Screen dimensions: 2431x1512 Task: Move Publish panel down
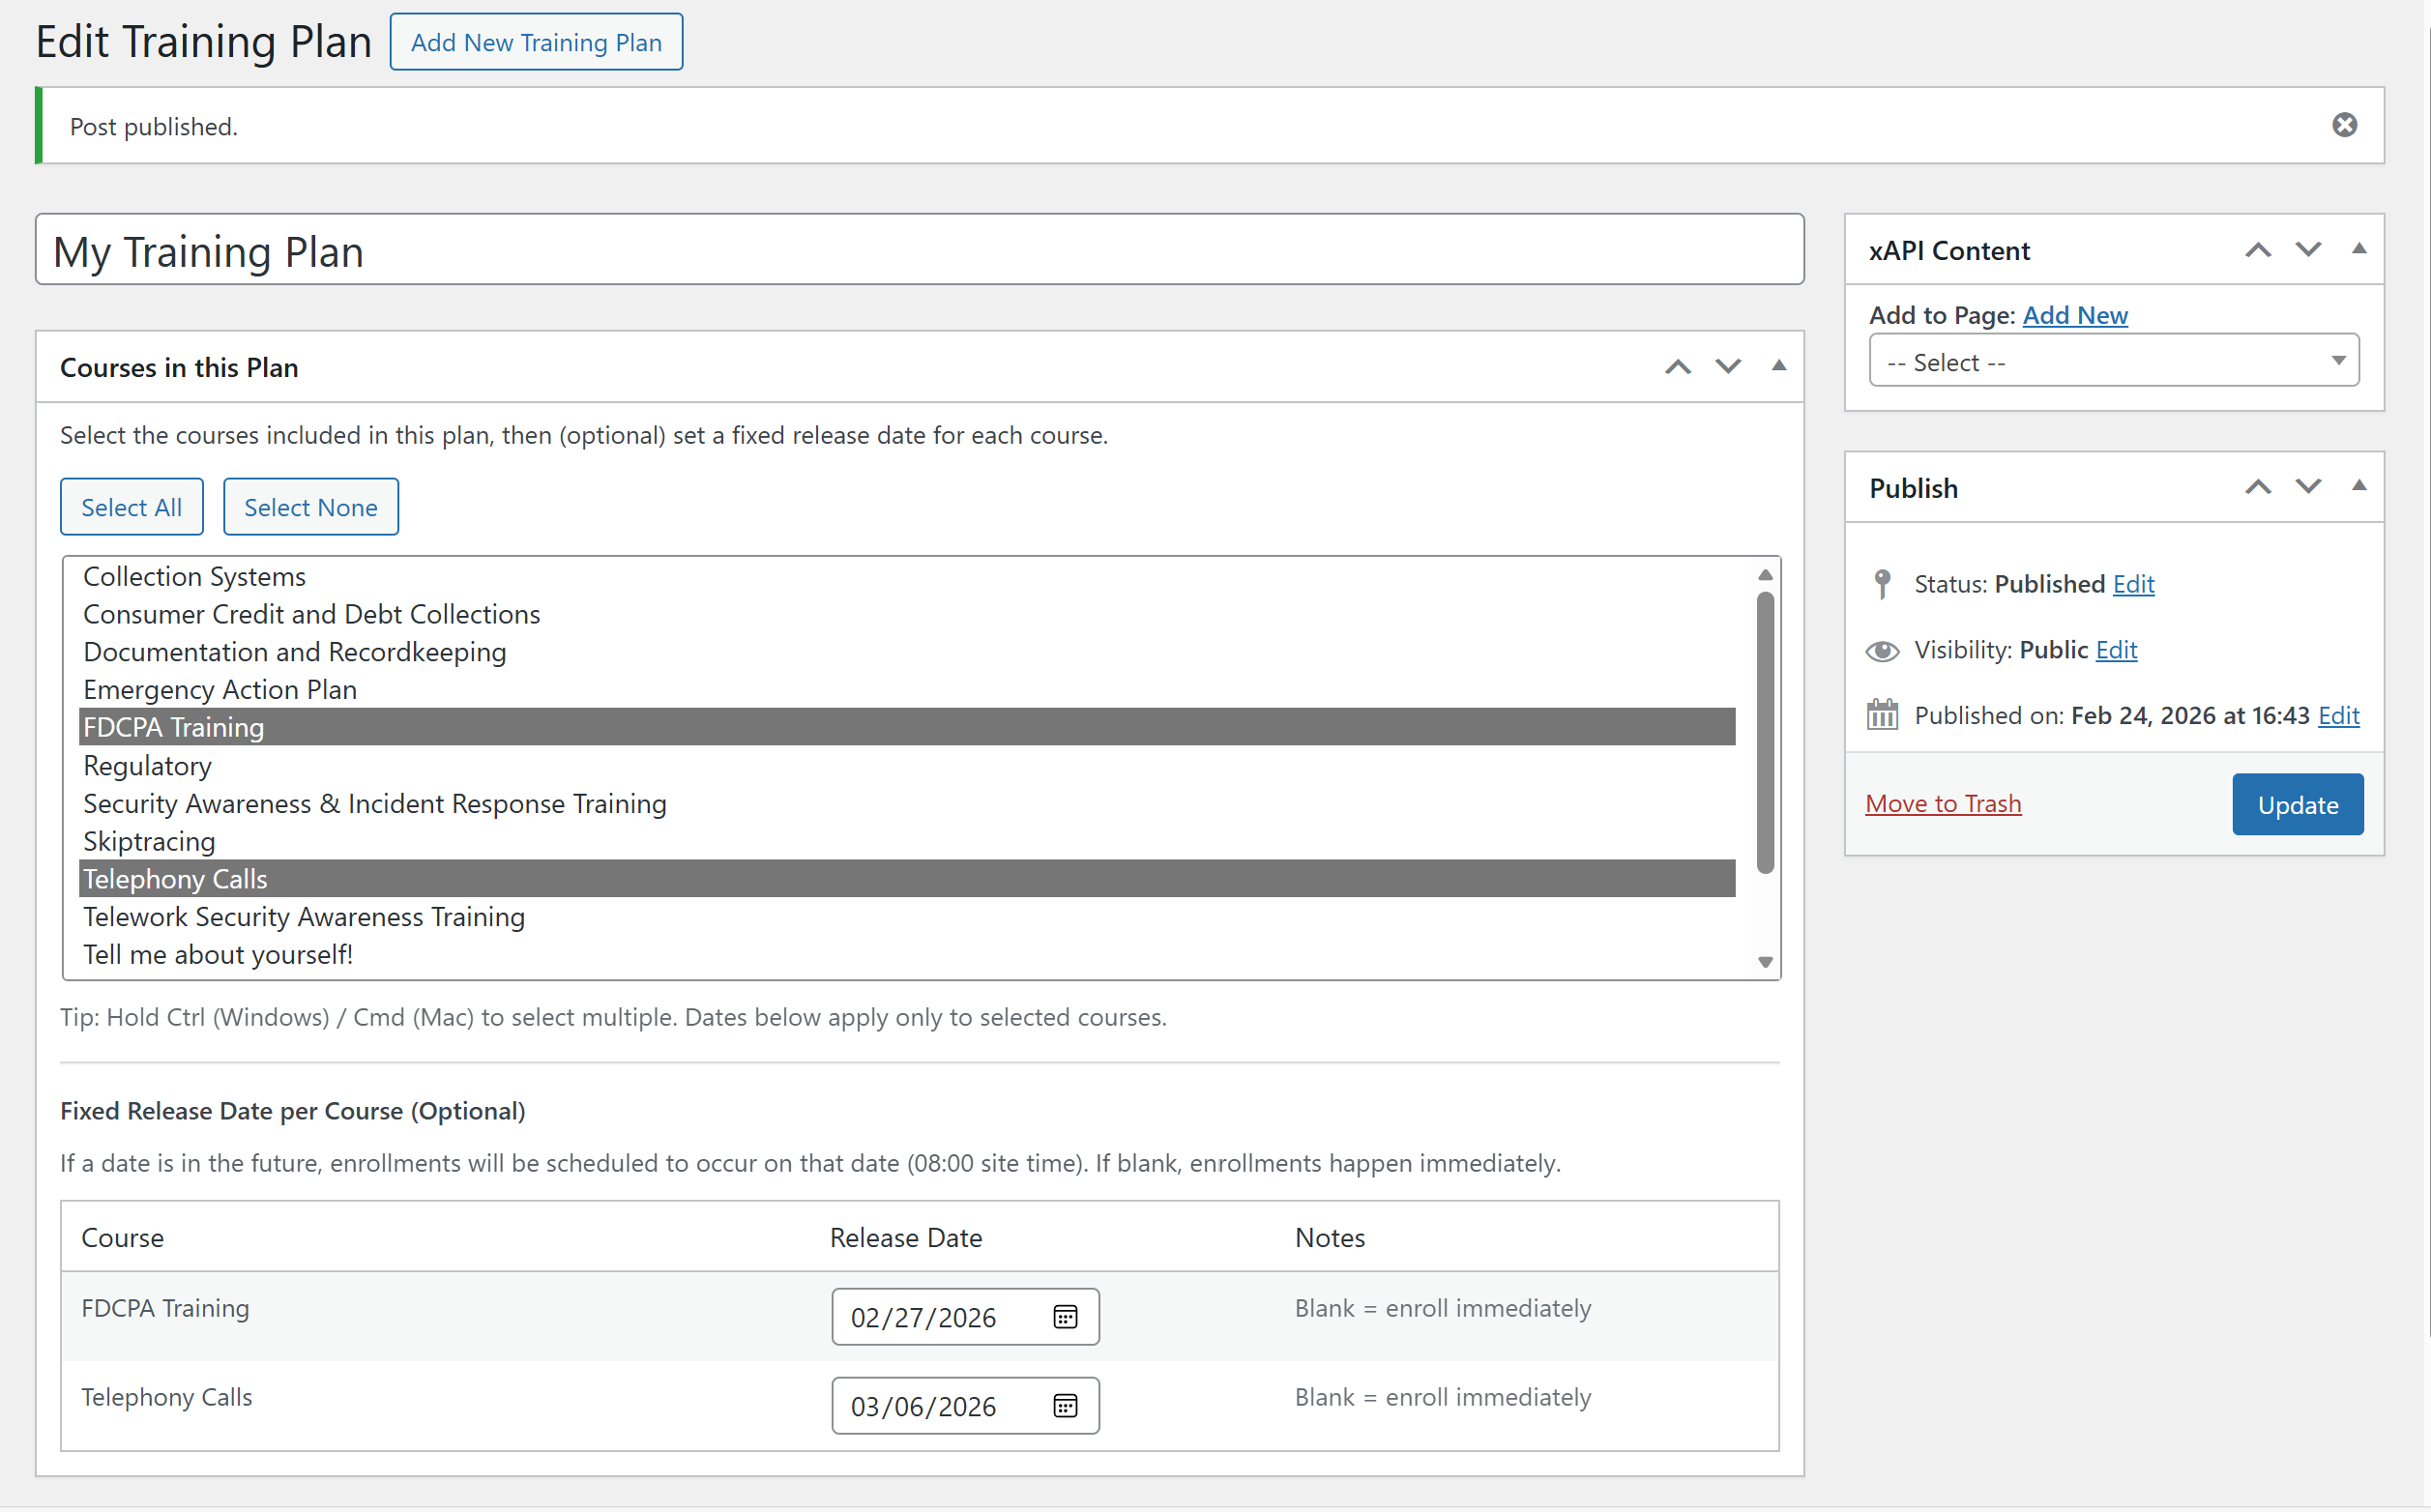click(2308, 487)
